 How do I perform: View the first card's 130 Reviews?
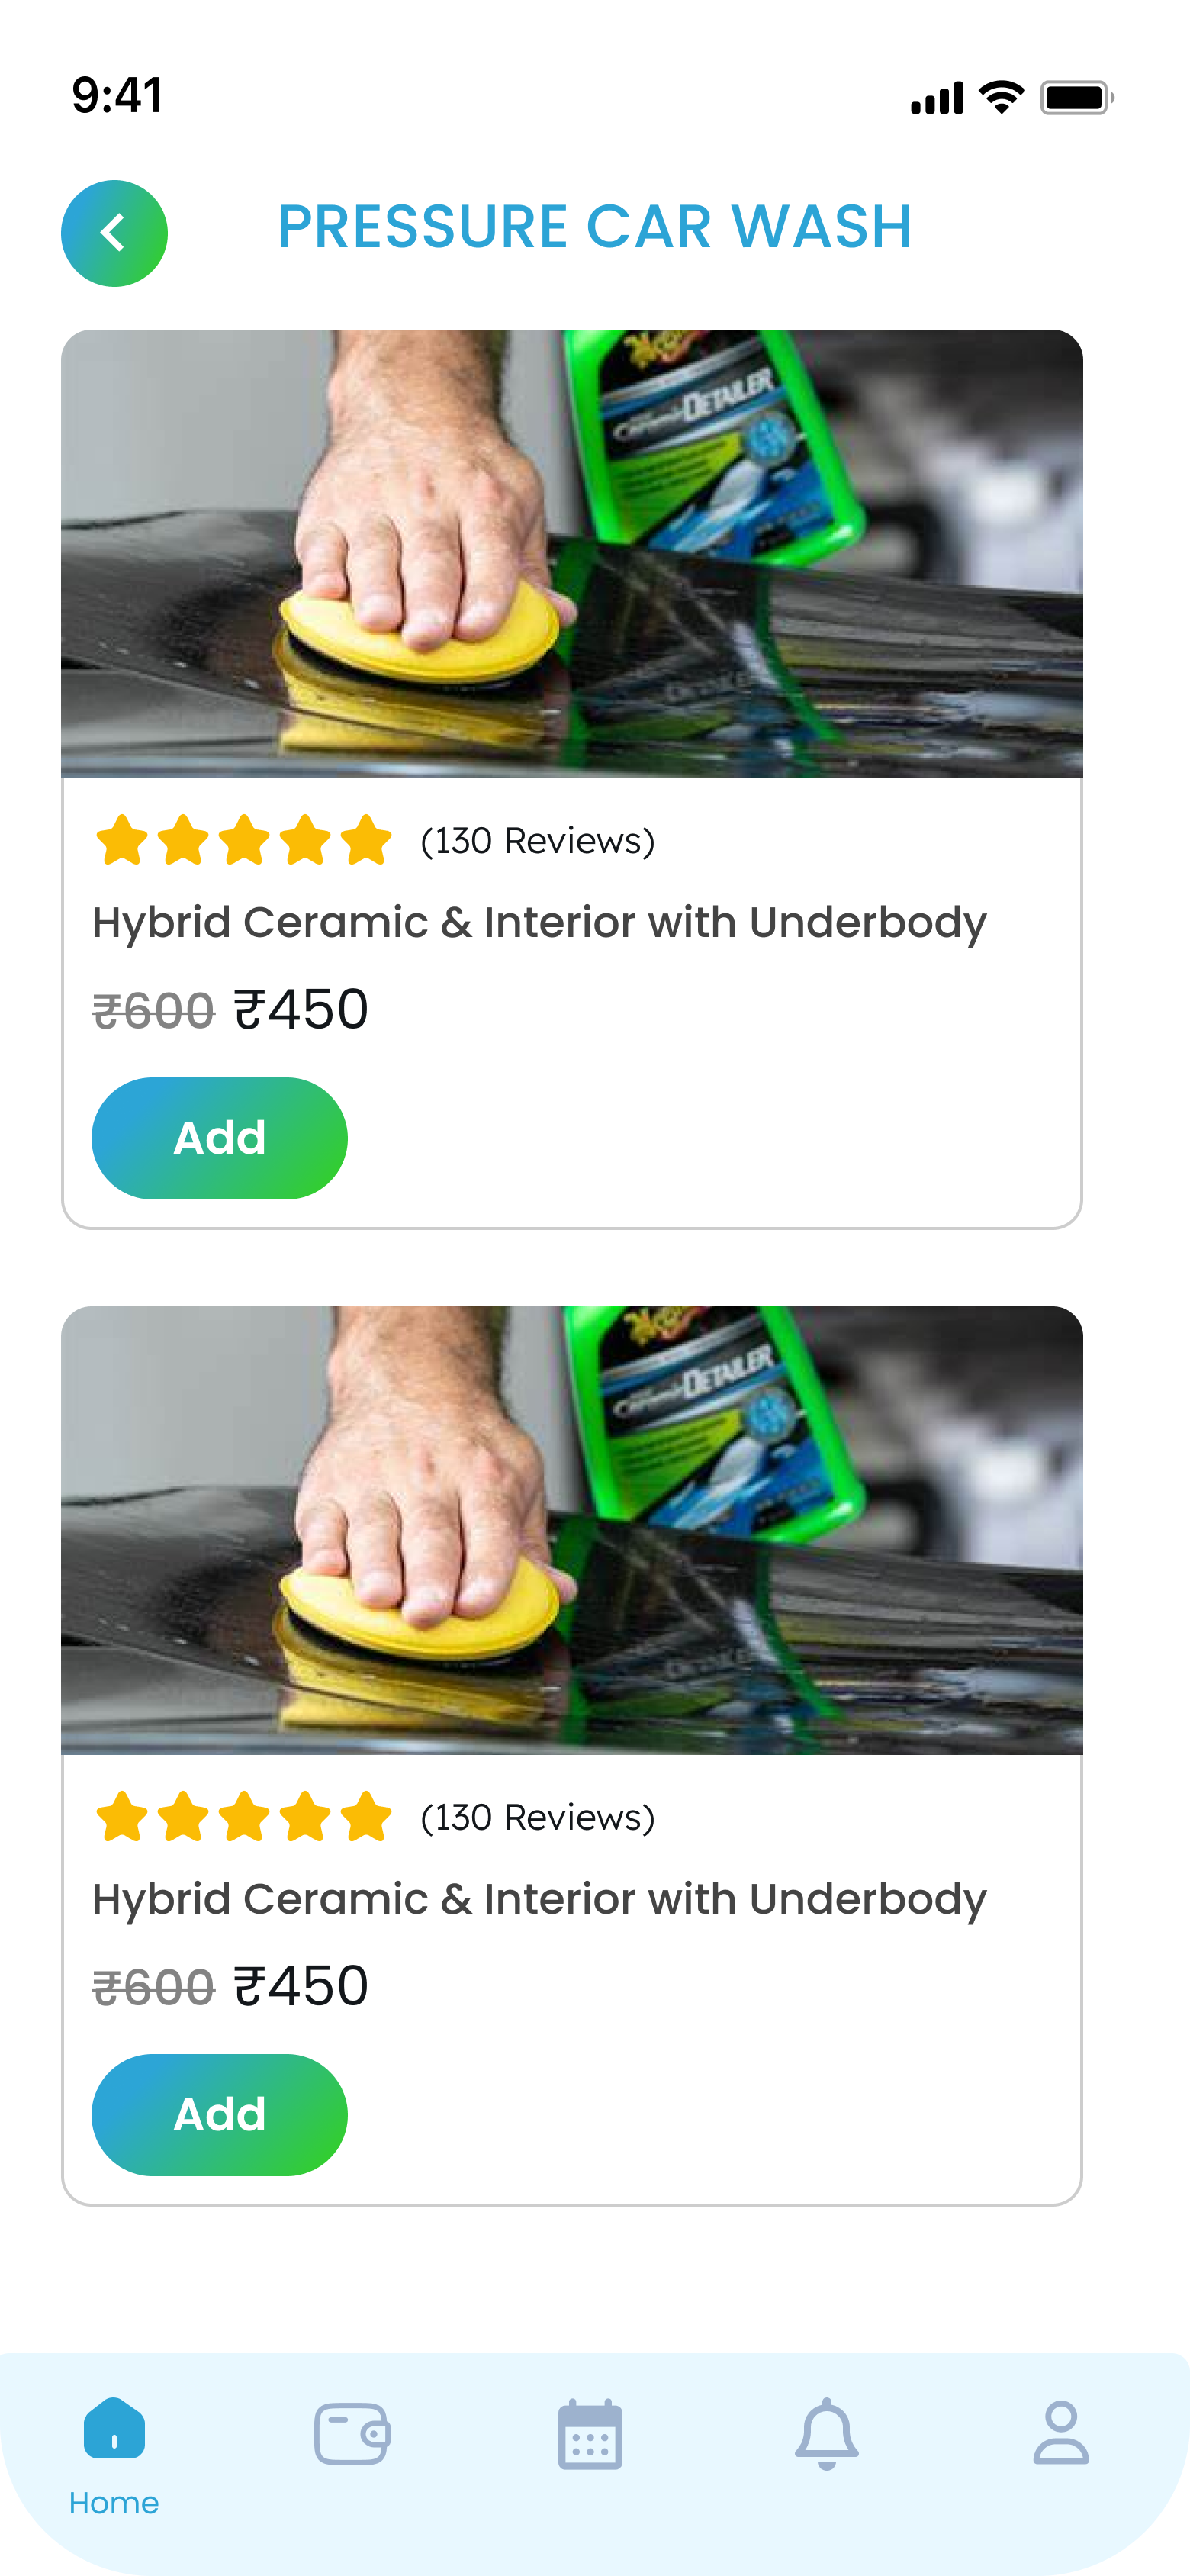coord(538,841)
